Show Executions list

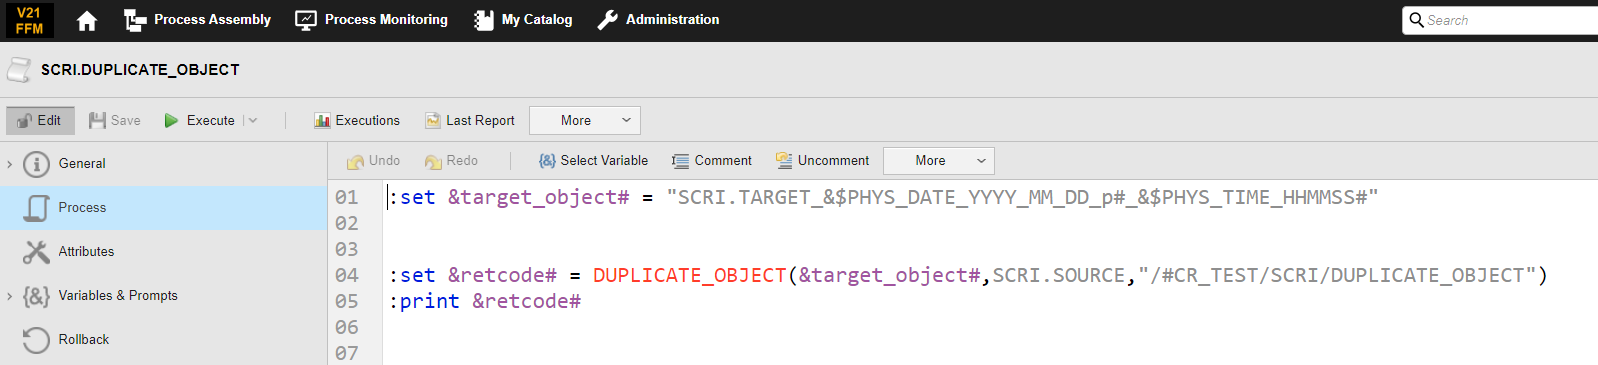click(x=357, y=120)
